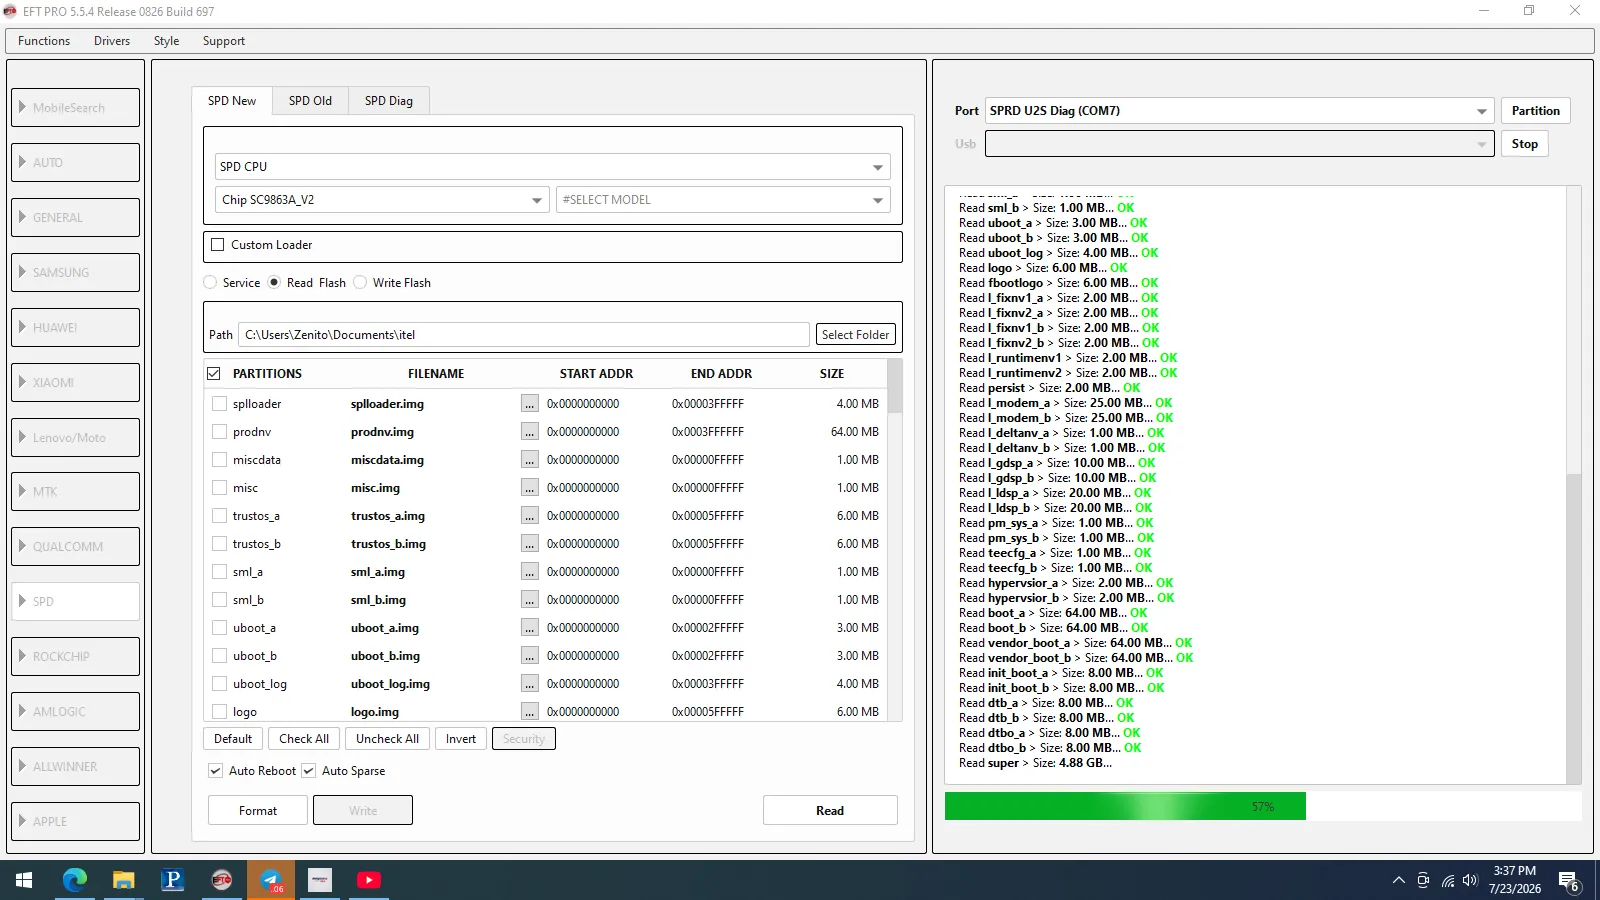Expand the ROCKCHIP sidebar section

point(76,656)
